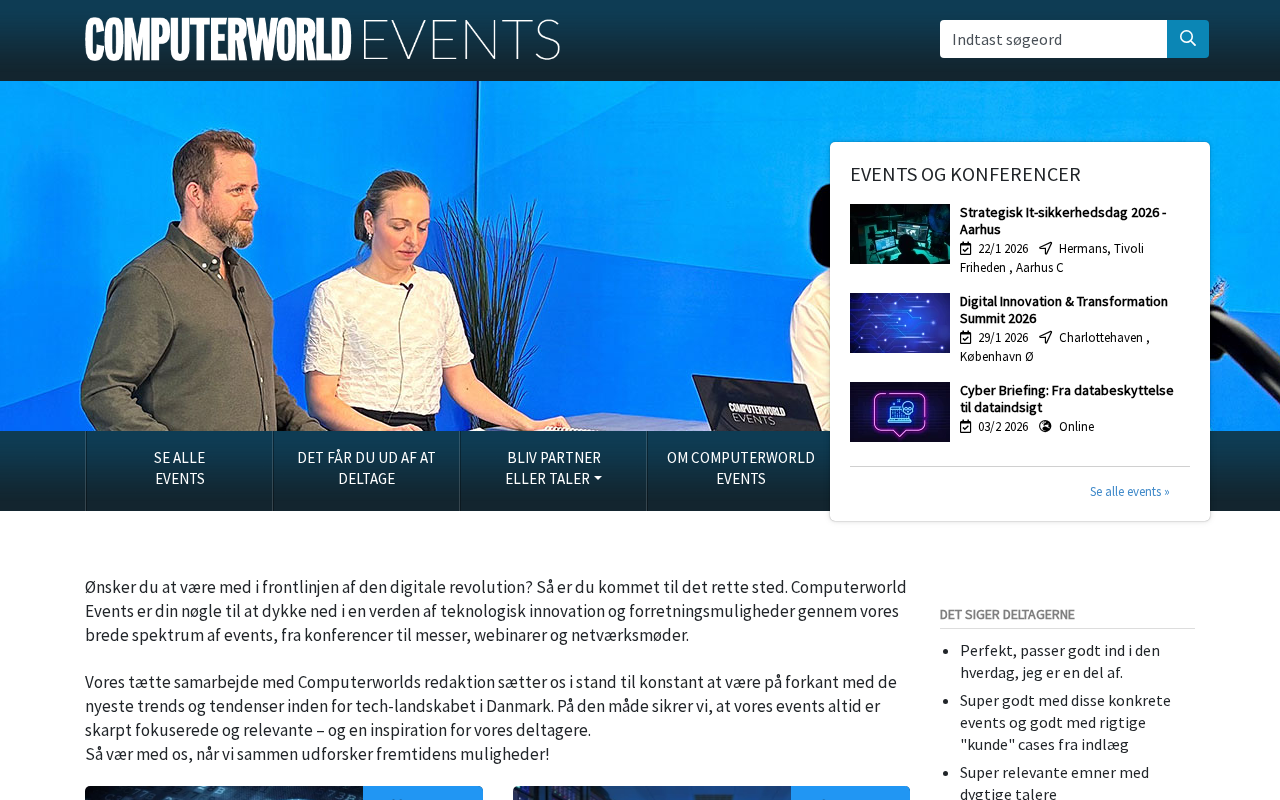Image resolution: width=1280 pixels, height=800 pixels.
Task: Expand 'Bliv partner eller taler' dropdown
Action: point(553,468)
